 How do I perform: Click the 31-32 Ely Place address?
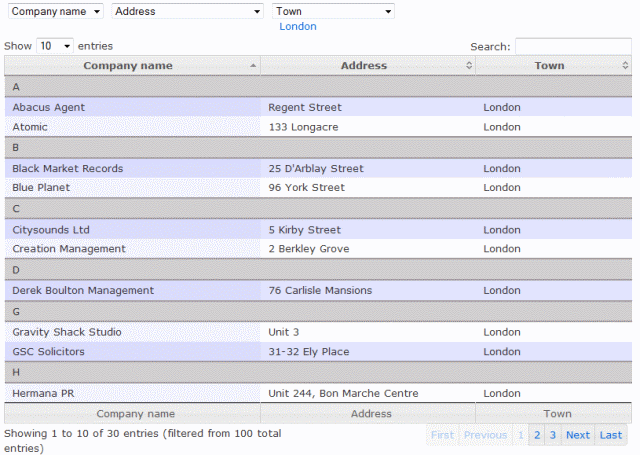point(368,352)
